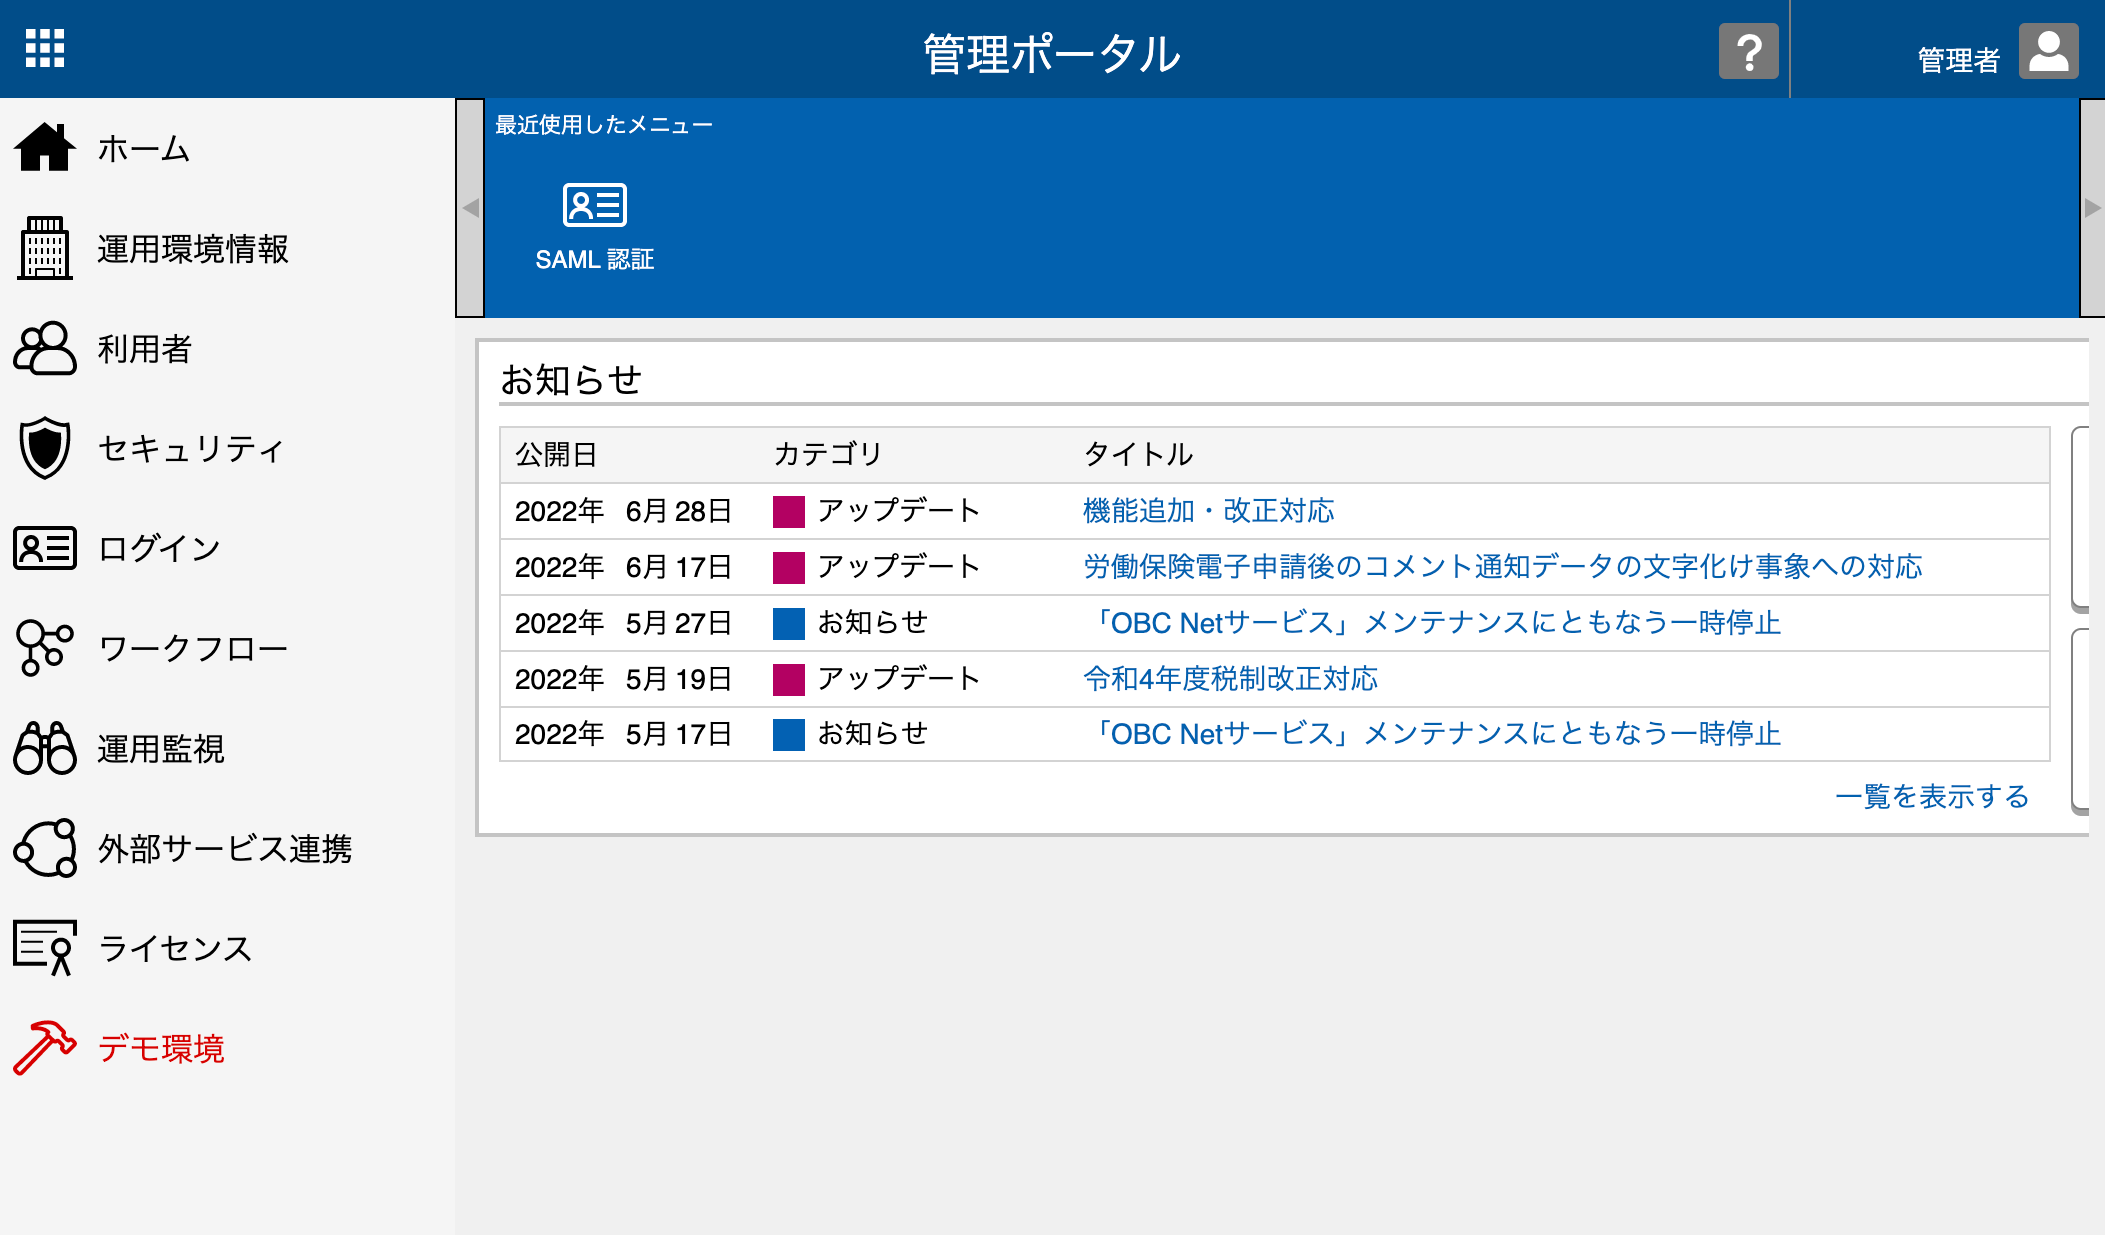Click the セキュリティ shield icon
This screenshot has height=1235, width=2105.
44,448
